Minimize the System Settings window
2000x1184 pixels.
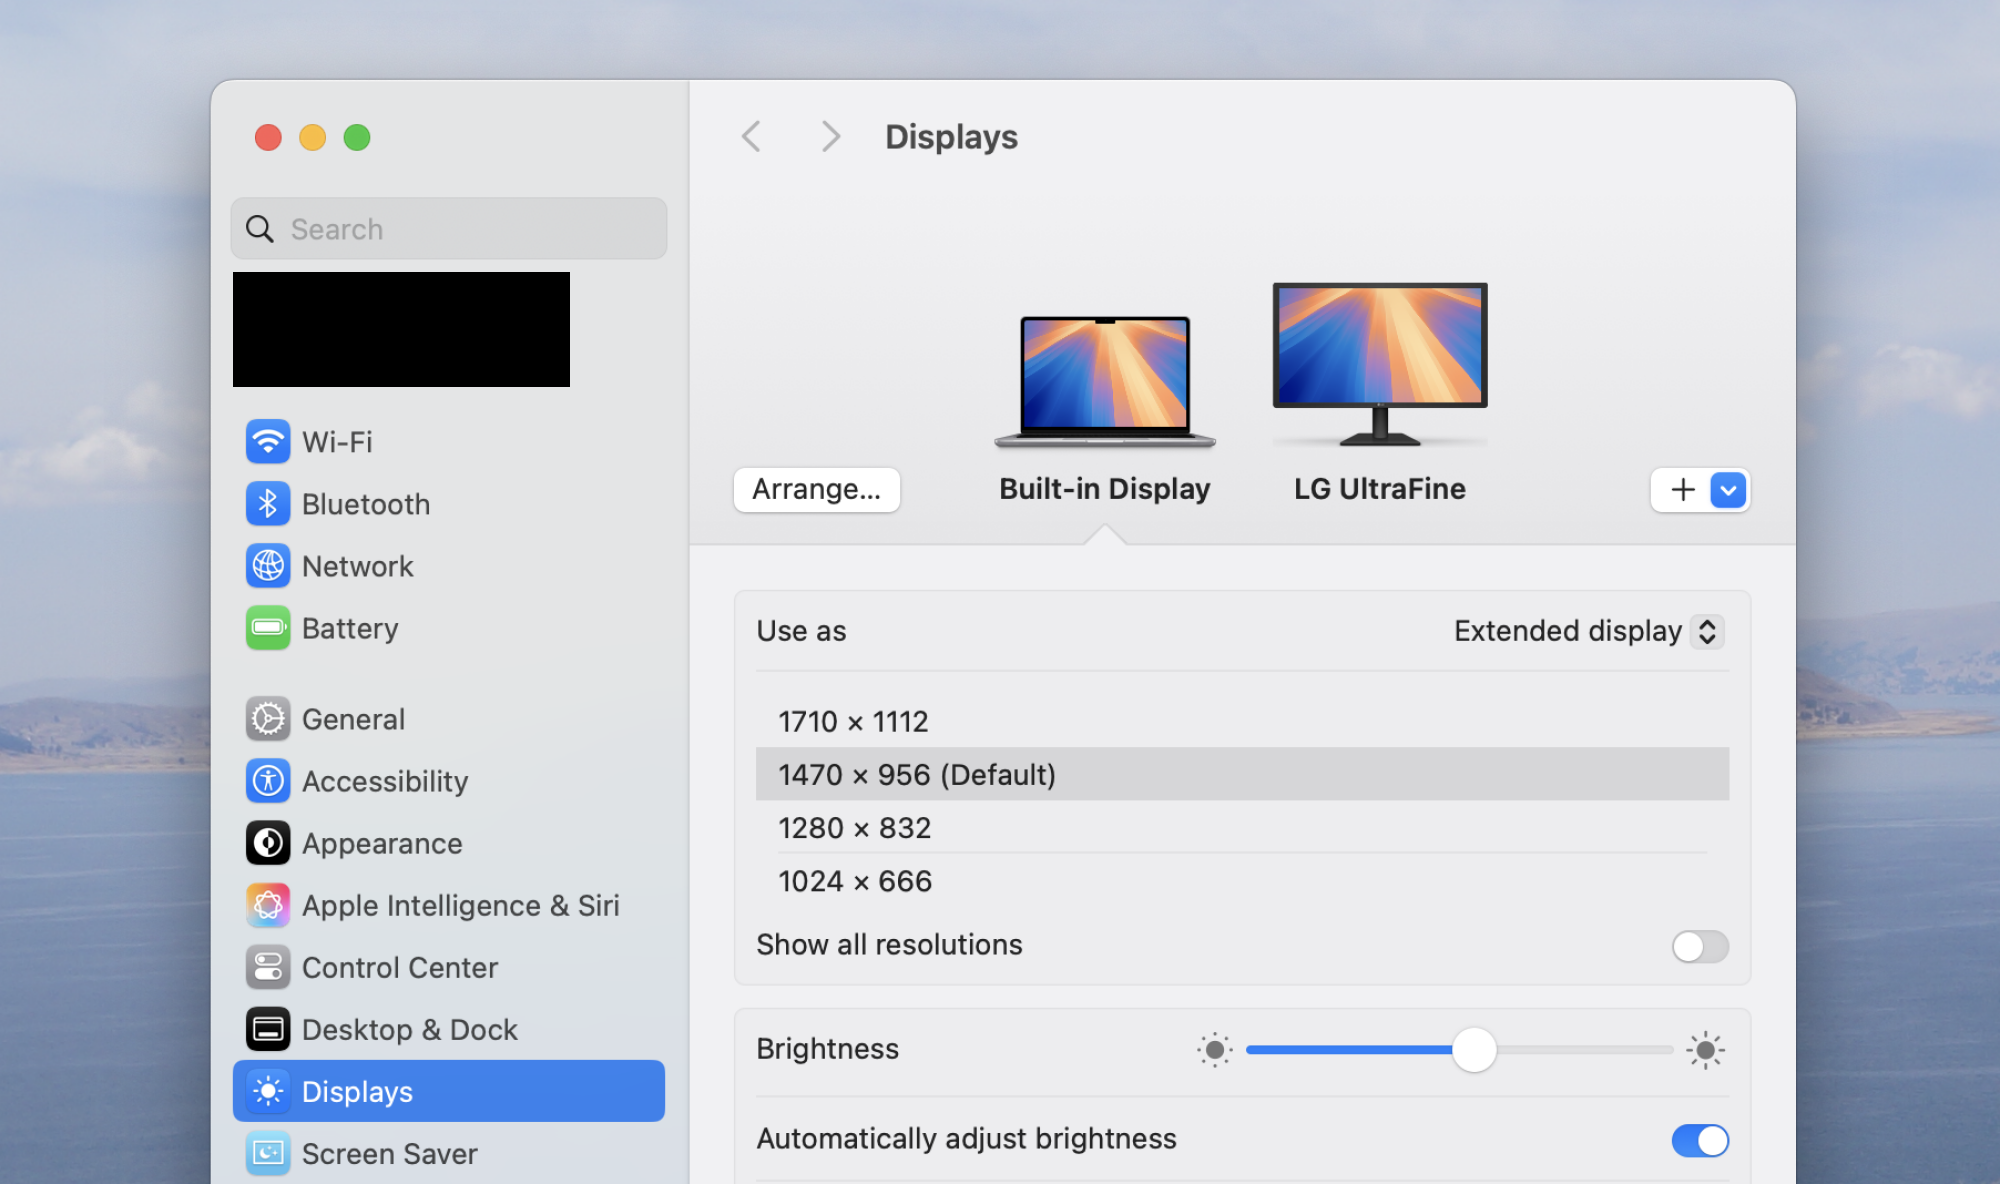[313, 137]
